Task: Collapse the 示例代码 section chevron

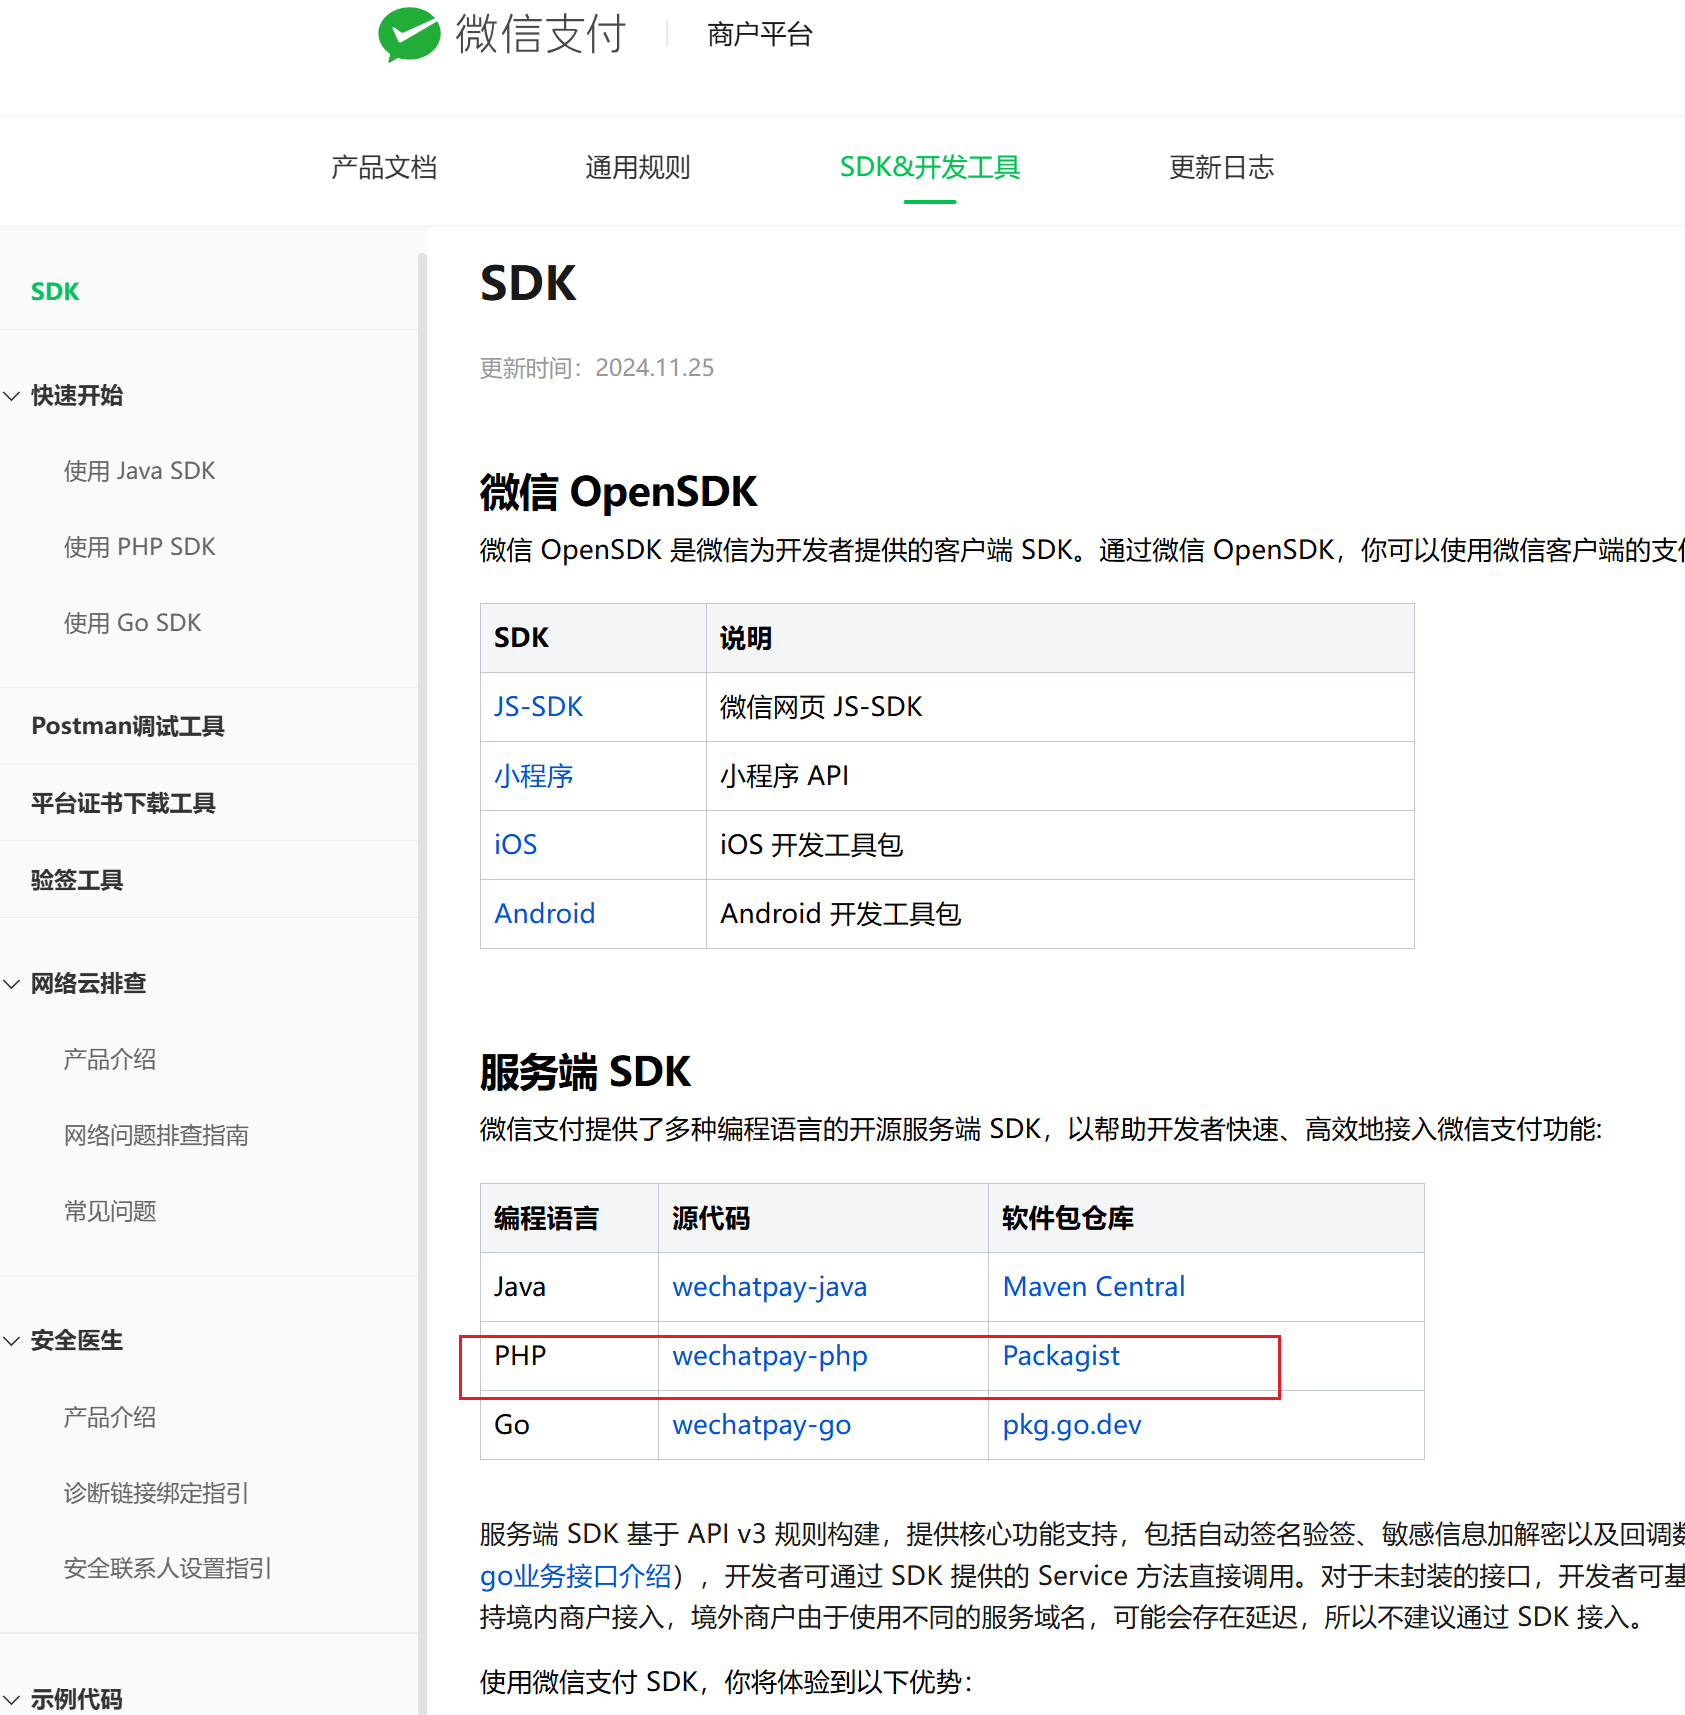Action: [12, 1699]
